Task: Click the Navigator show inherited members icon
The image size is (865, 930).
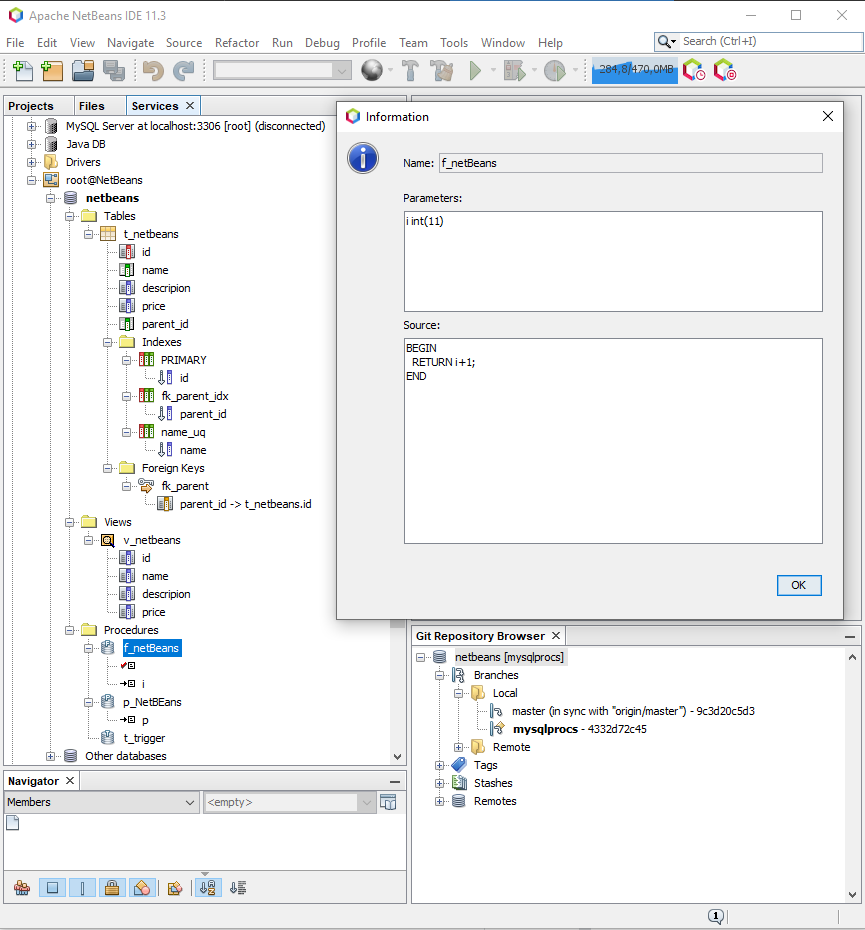Action: pos(22,888)
